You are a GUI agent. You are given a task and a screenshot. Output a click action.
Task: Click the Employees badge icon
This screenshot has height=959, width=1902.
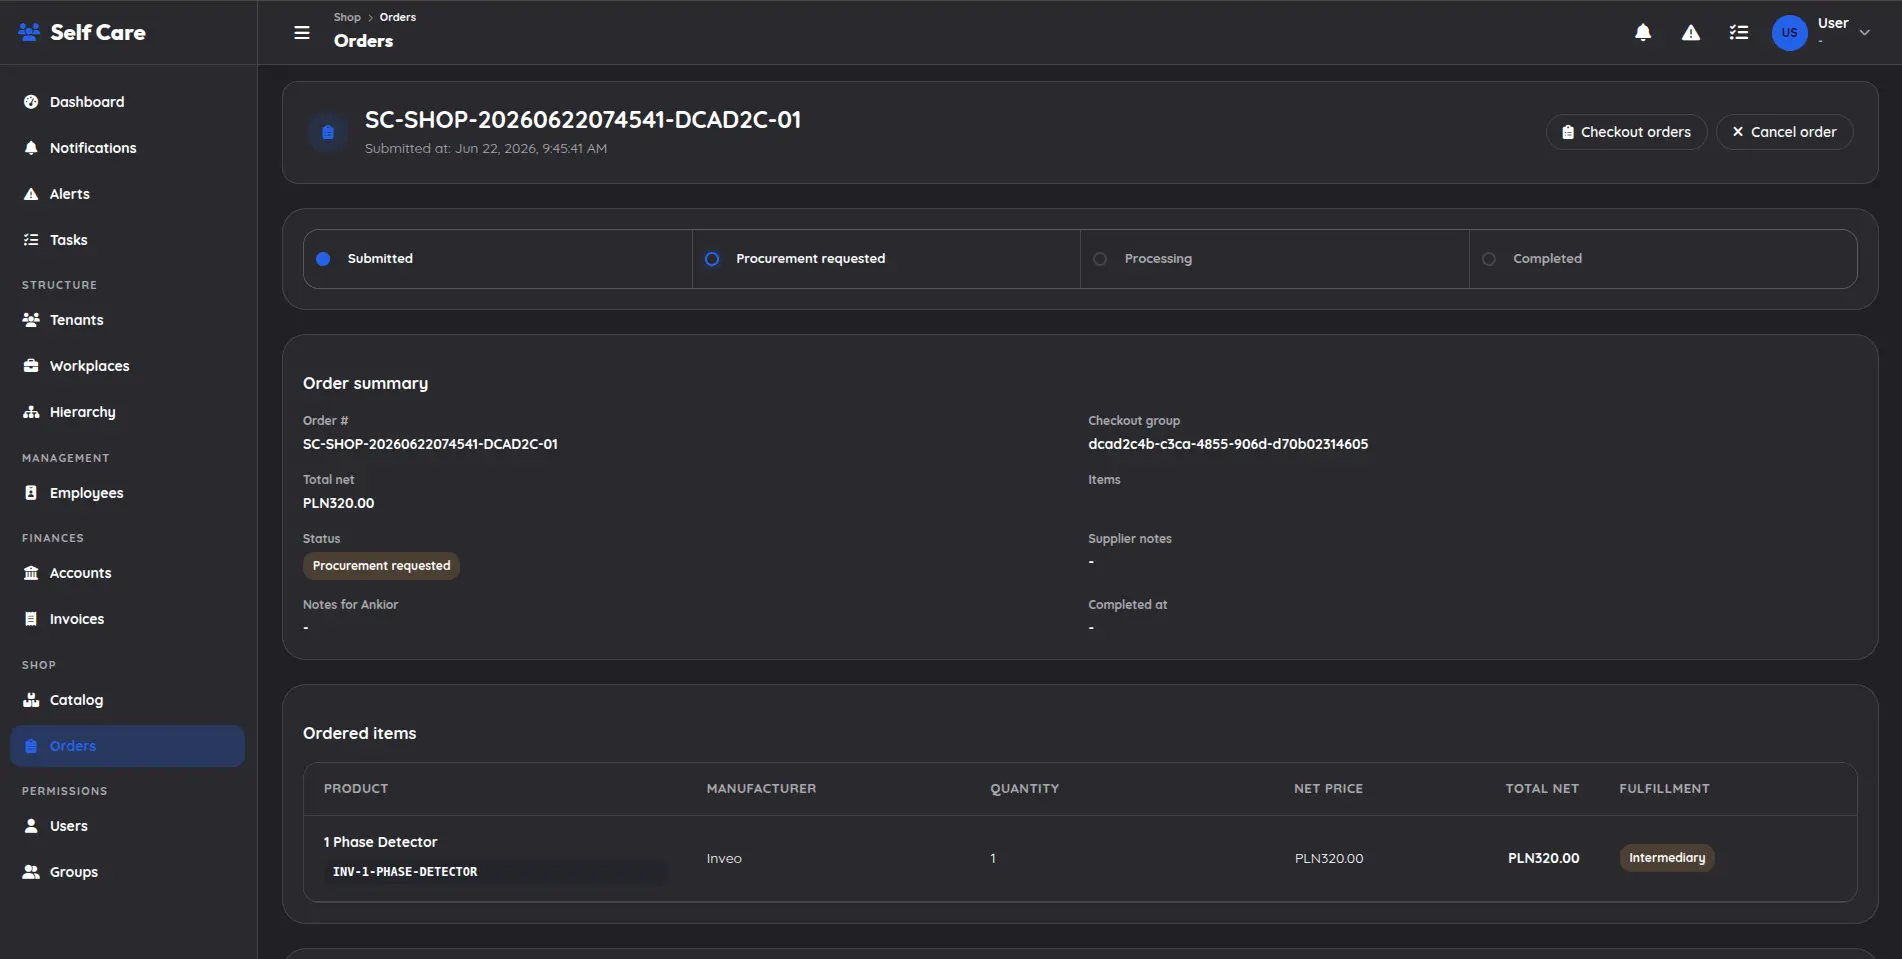(31, 493)
